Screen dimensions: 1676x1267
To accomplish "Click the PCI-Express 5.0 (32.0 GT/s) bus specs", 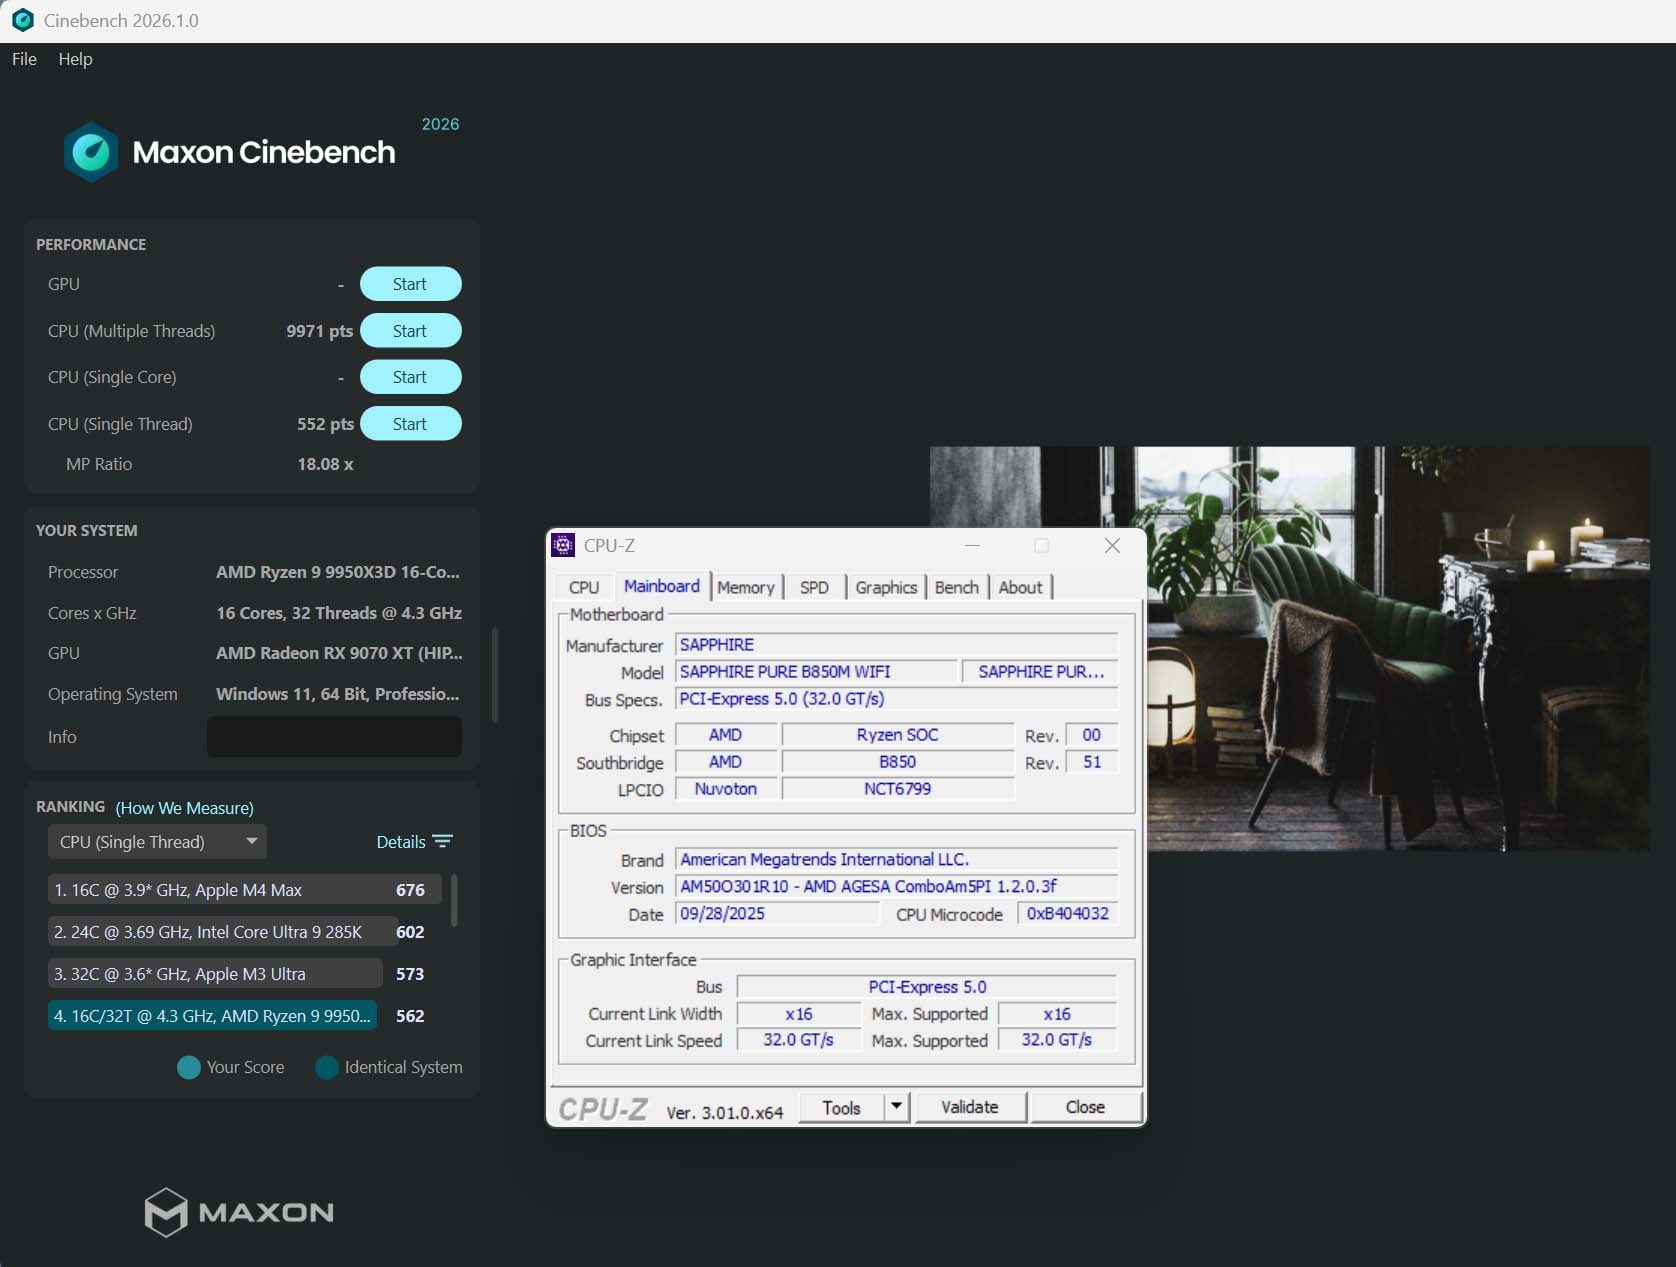I will click(897, 699).
